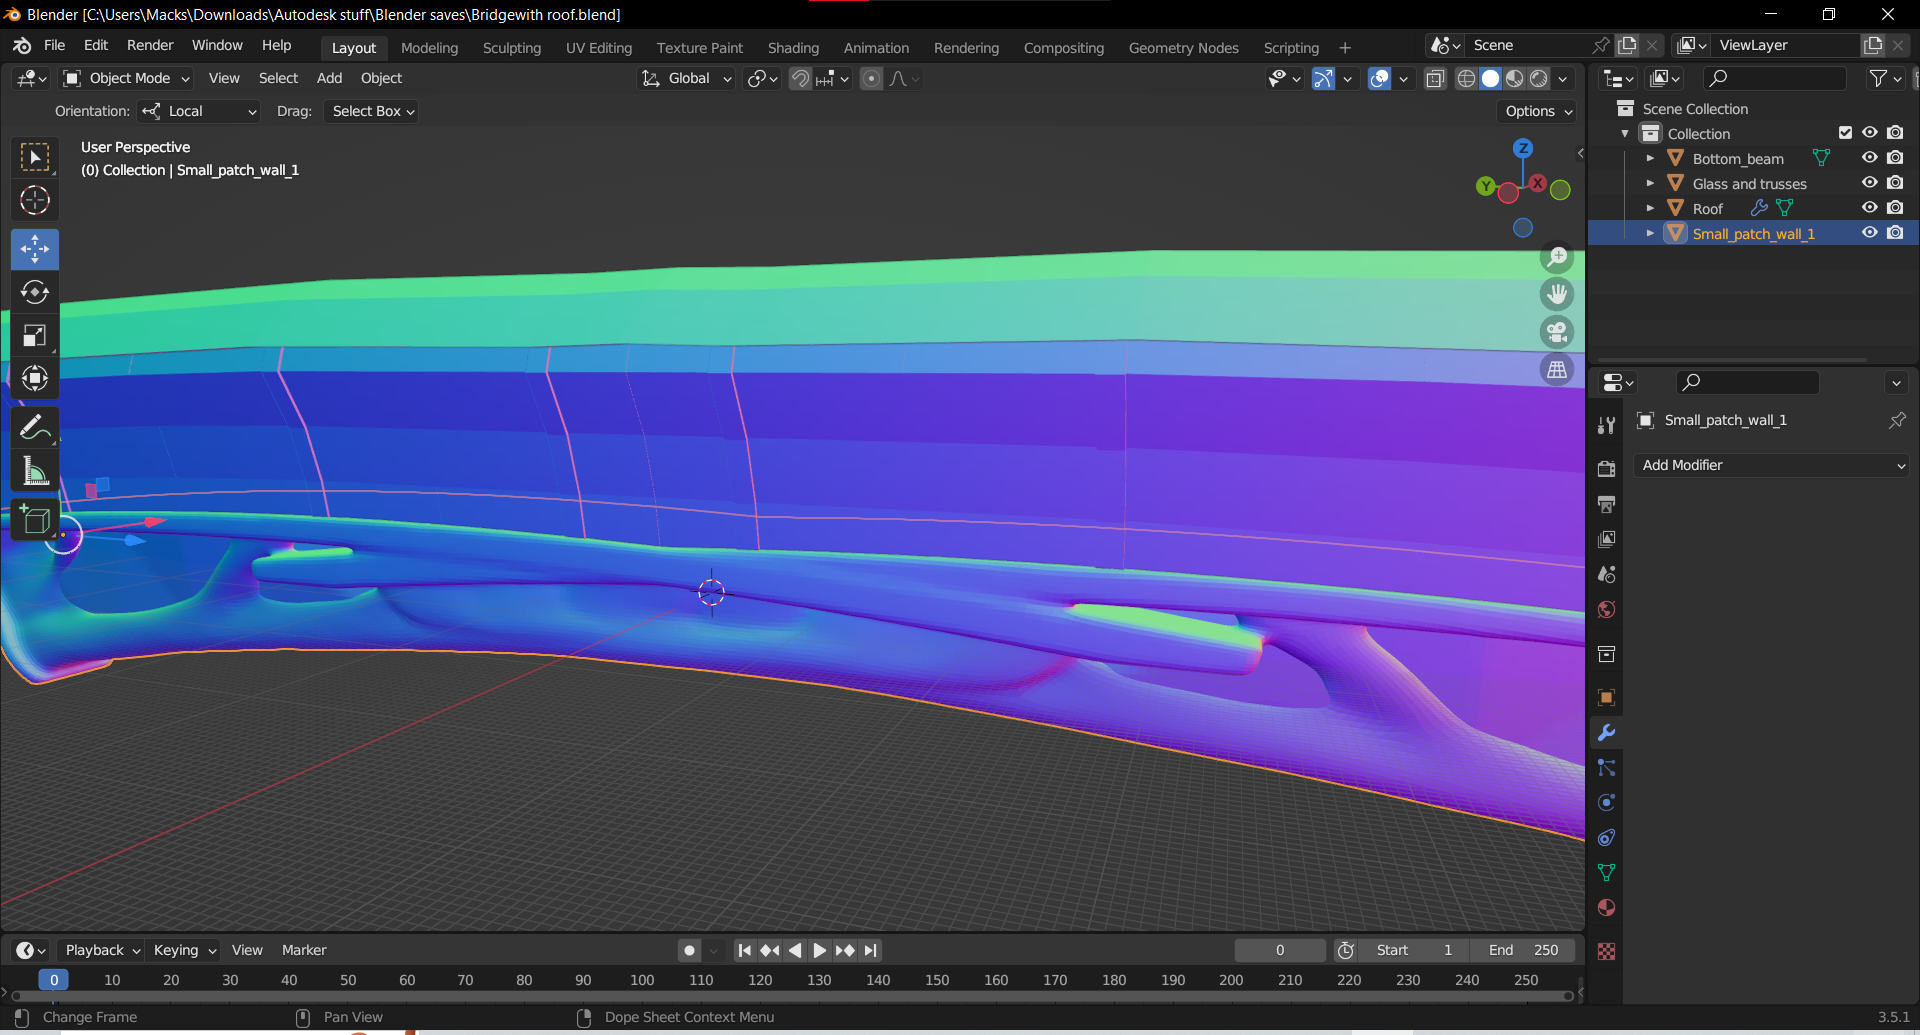Hide Small_patch_wall_1 with its eye icon
Viewport: 1920px width, 1035px height.
1869,233
